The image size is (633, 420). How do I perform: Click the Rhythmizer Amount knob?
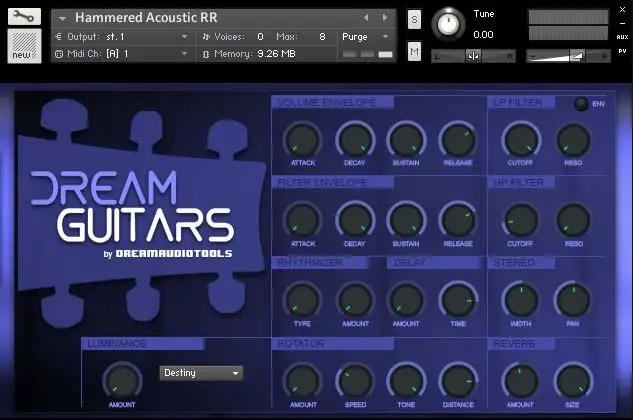355,301
